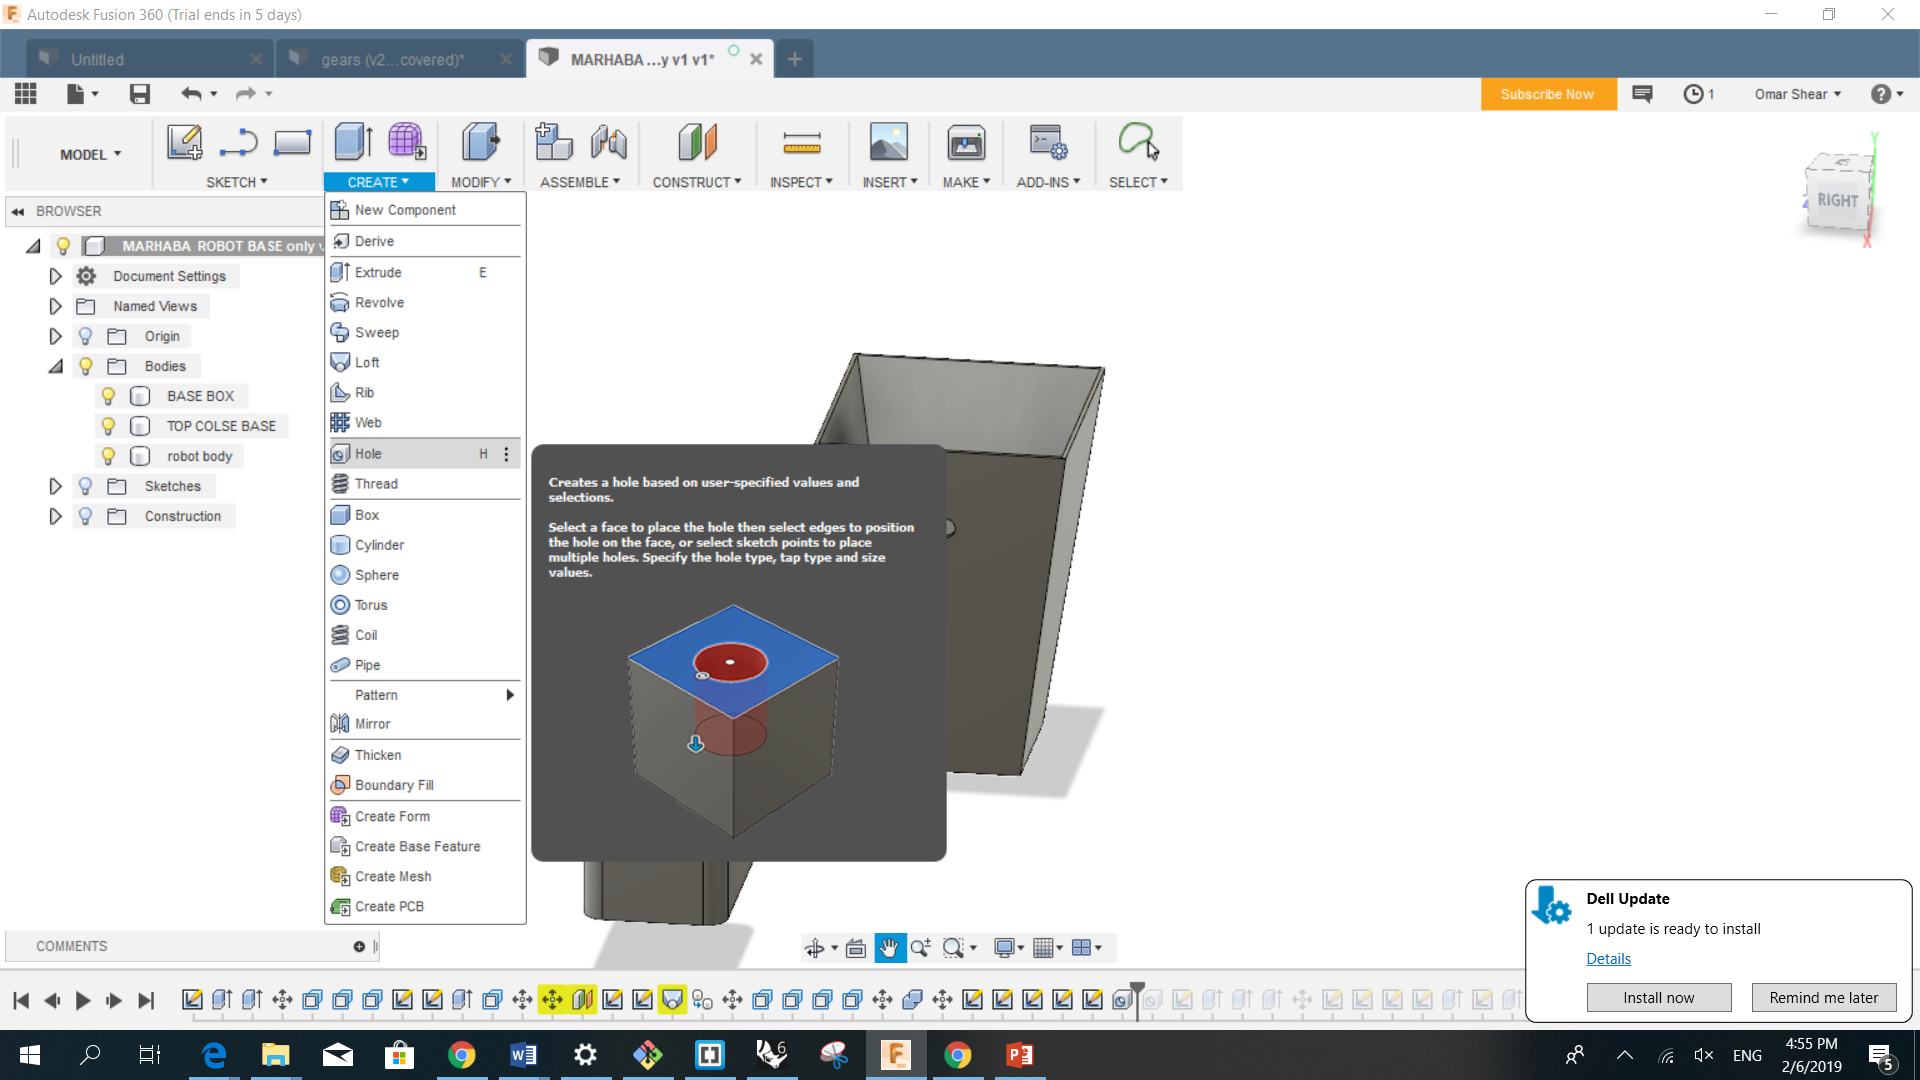The height and width of the screenshot is (1080, 1920).
Task: Open the MODIFY dropdown menu
Action: coord(481,182)
